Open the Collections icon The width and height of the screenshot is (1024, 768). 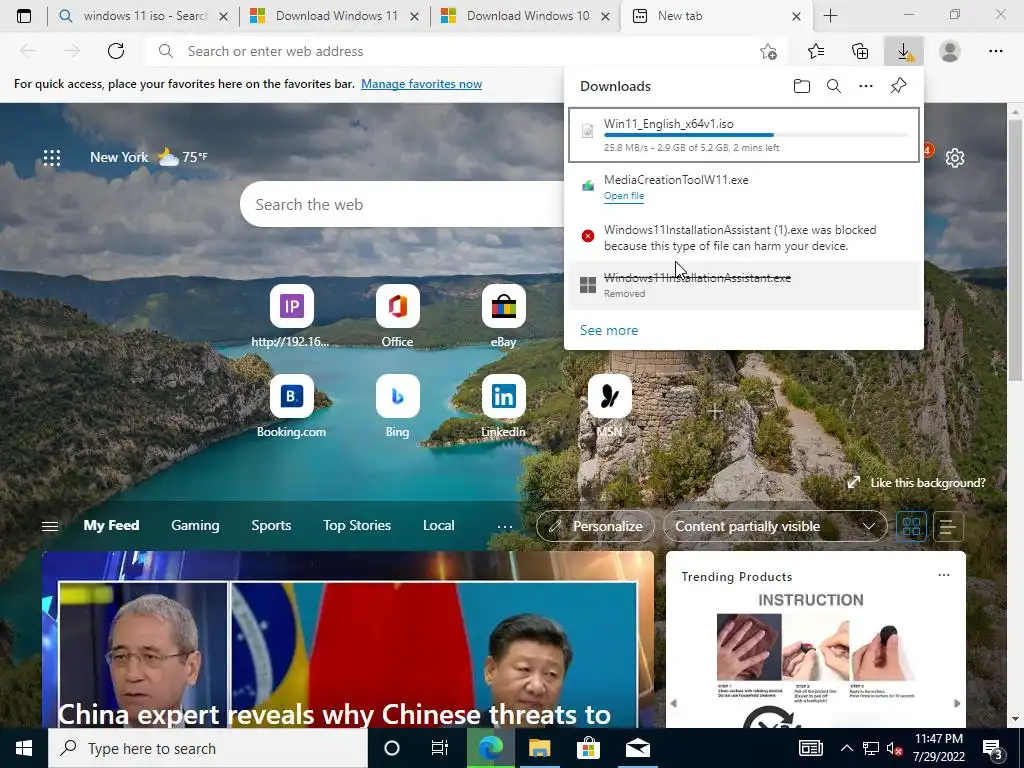(860, 51)
